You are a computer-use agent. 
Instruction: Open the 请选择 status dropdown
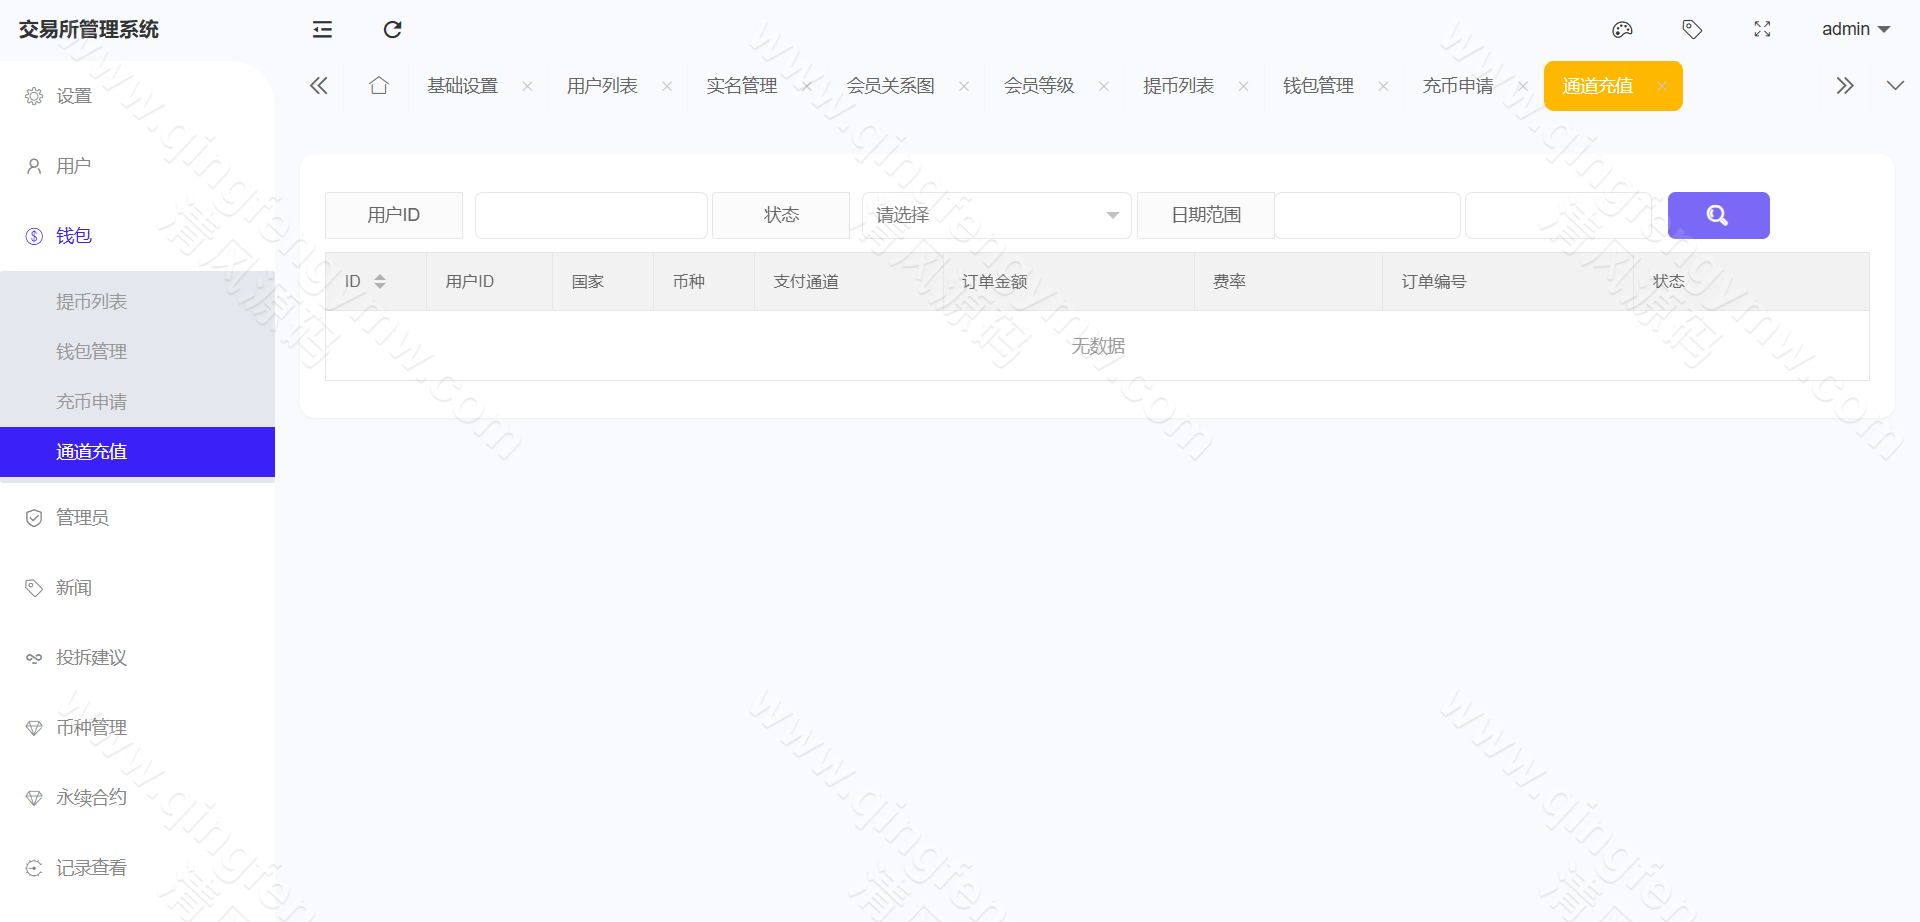pyautogui.click(x=995, y=215)
